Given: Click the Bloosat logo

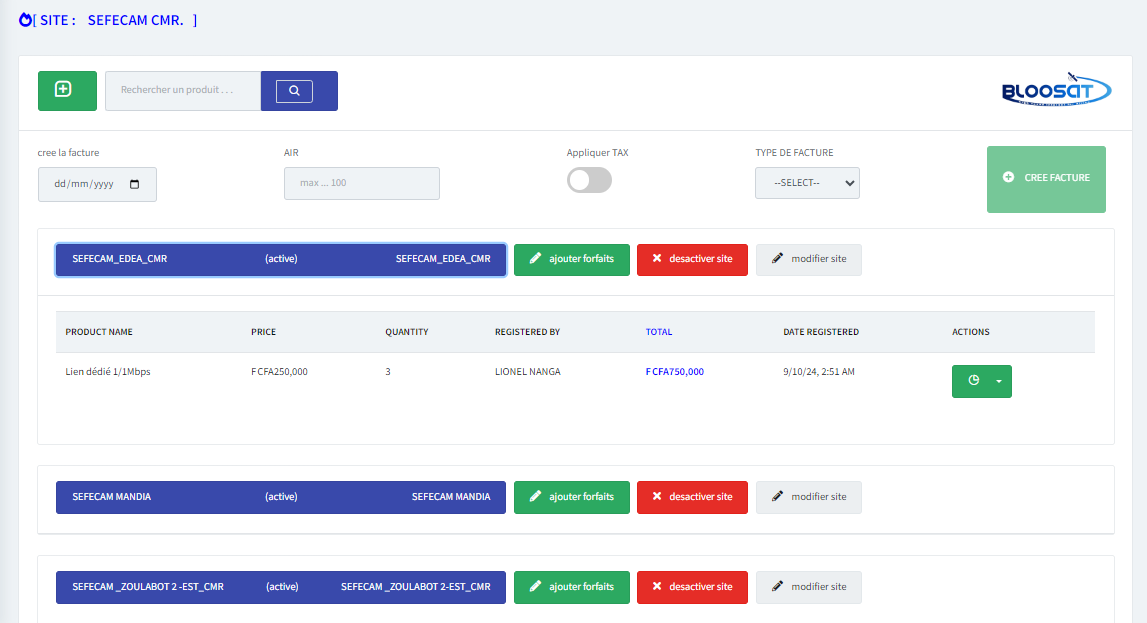Looking at the screenshot, I should coord(1056,90).
